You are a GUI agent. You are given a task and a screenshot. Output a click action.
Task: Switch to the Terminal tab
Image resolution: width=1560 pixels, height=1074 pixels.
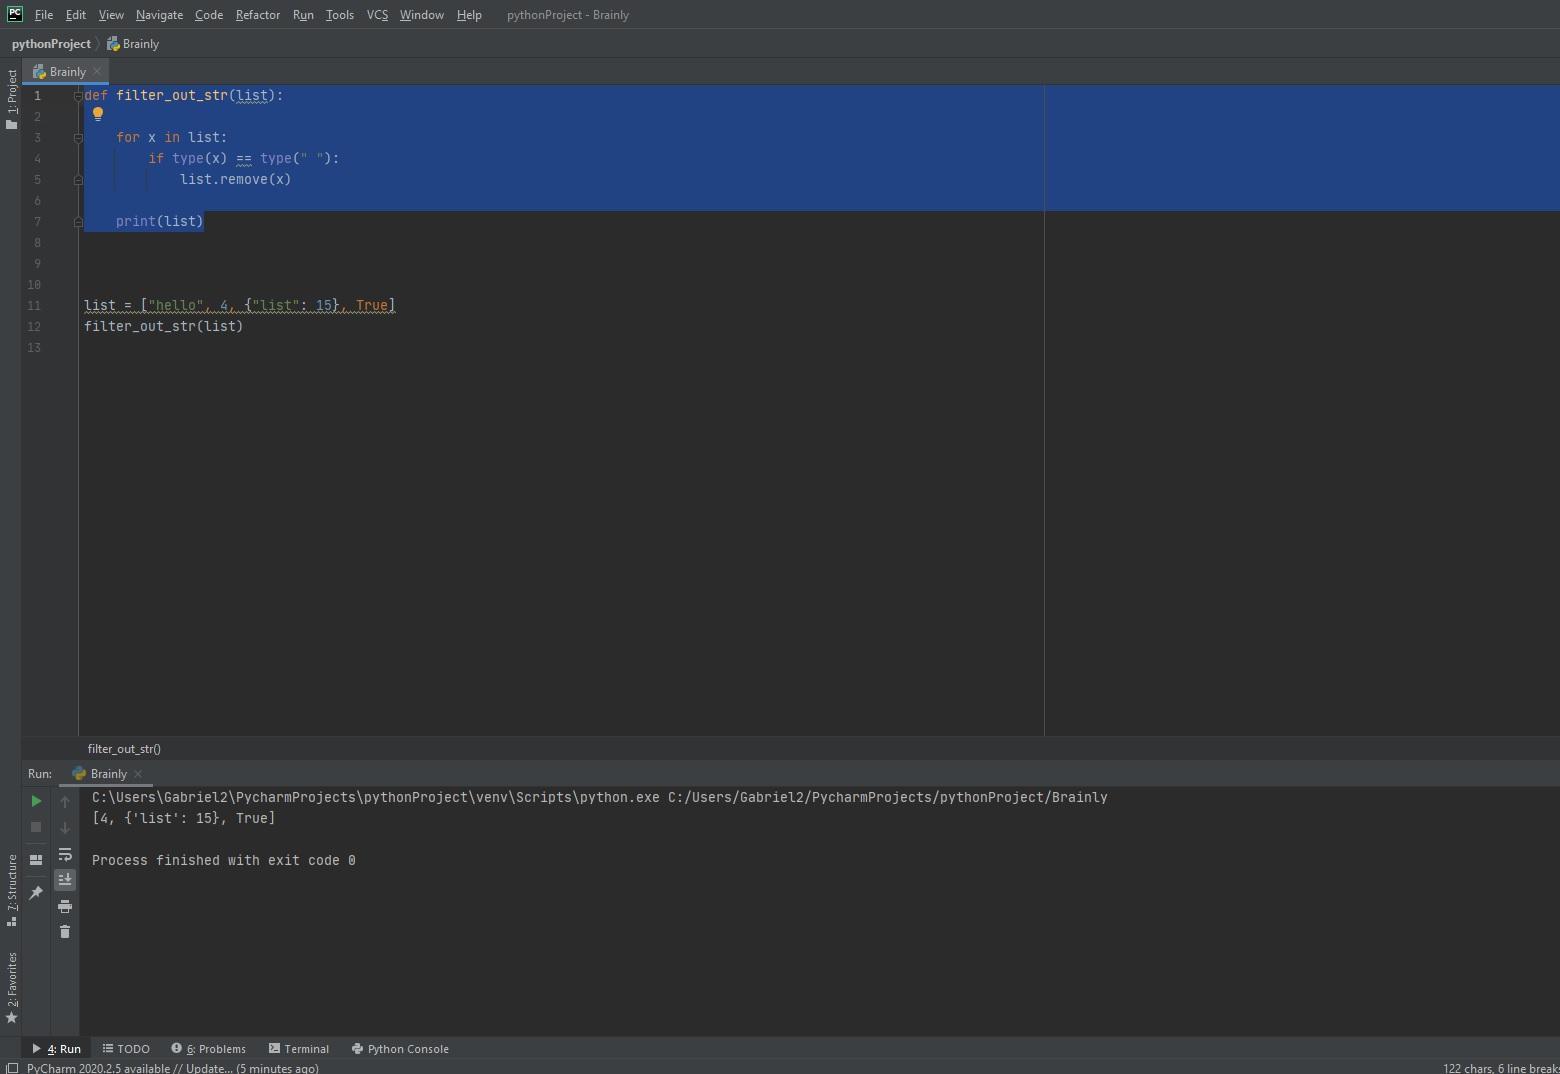point(299,1049)
